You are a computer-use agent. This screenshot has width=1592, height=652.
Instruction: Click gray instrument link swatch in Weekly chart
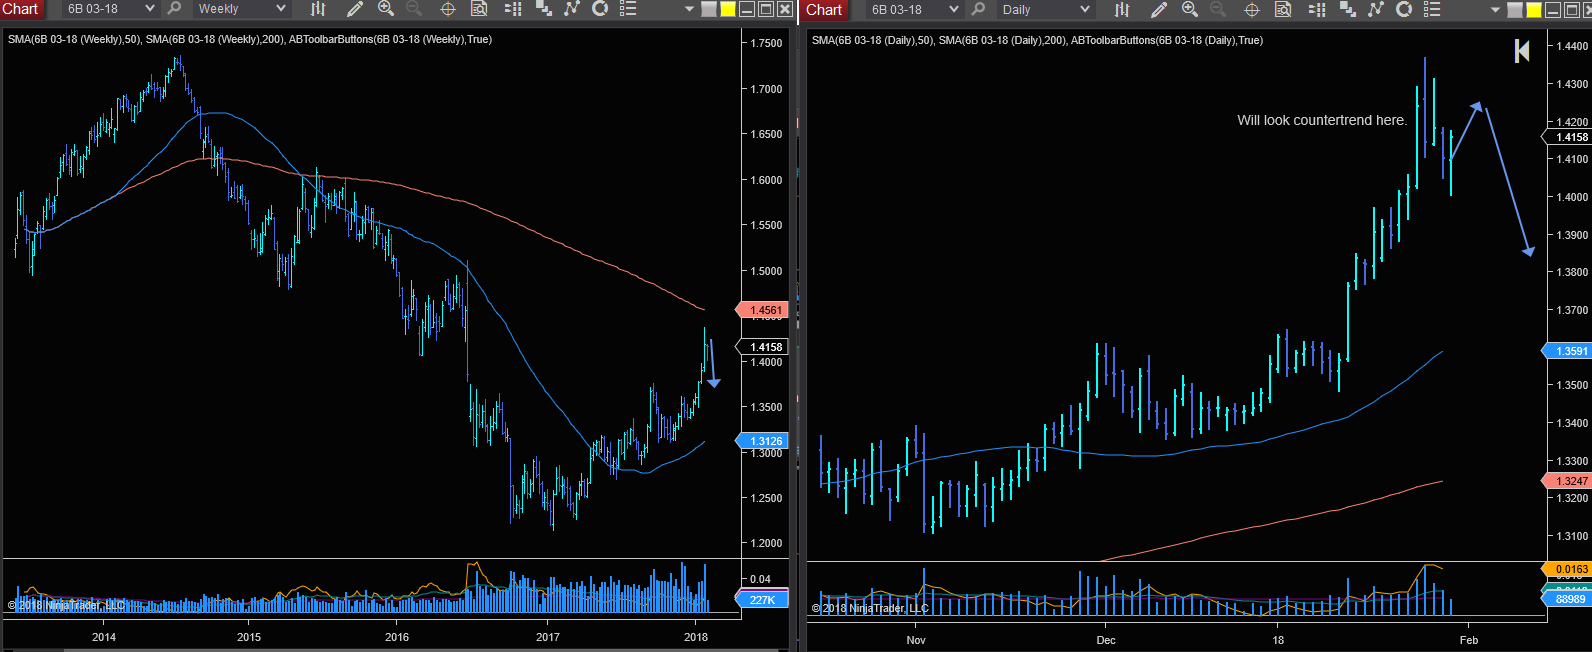click(x=709, y=10)
